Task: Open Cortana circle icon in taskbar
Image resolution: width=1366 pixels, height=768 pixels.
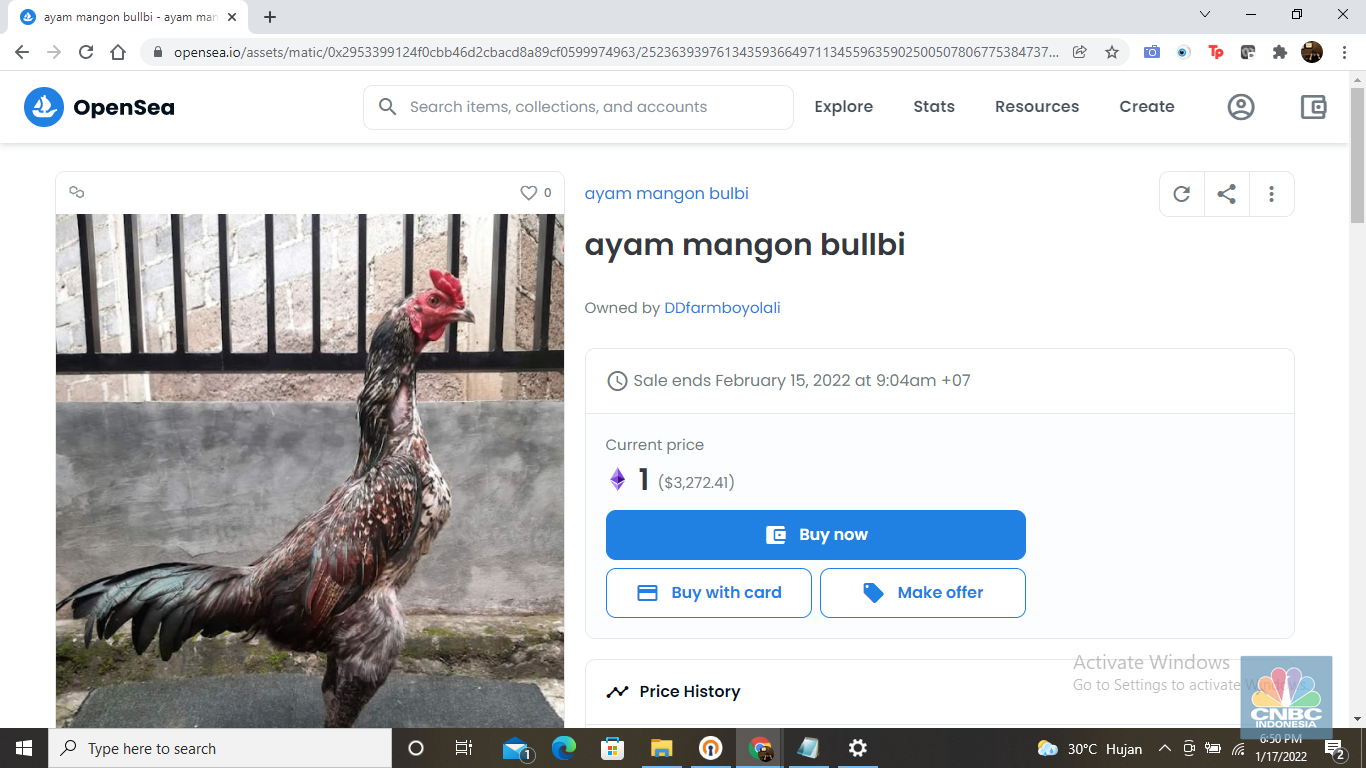Action: coord(416,748)
